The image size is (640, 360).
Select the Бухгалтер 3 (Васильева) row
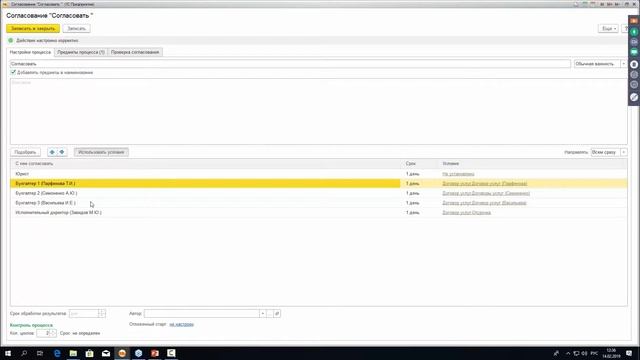coord(318,203)
